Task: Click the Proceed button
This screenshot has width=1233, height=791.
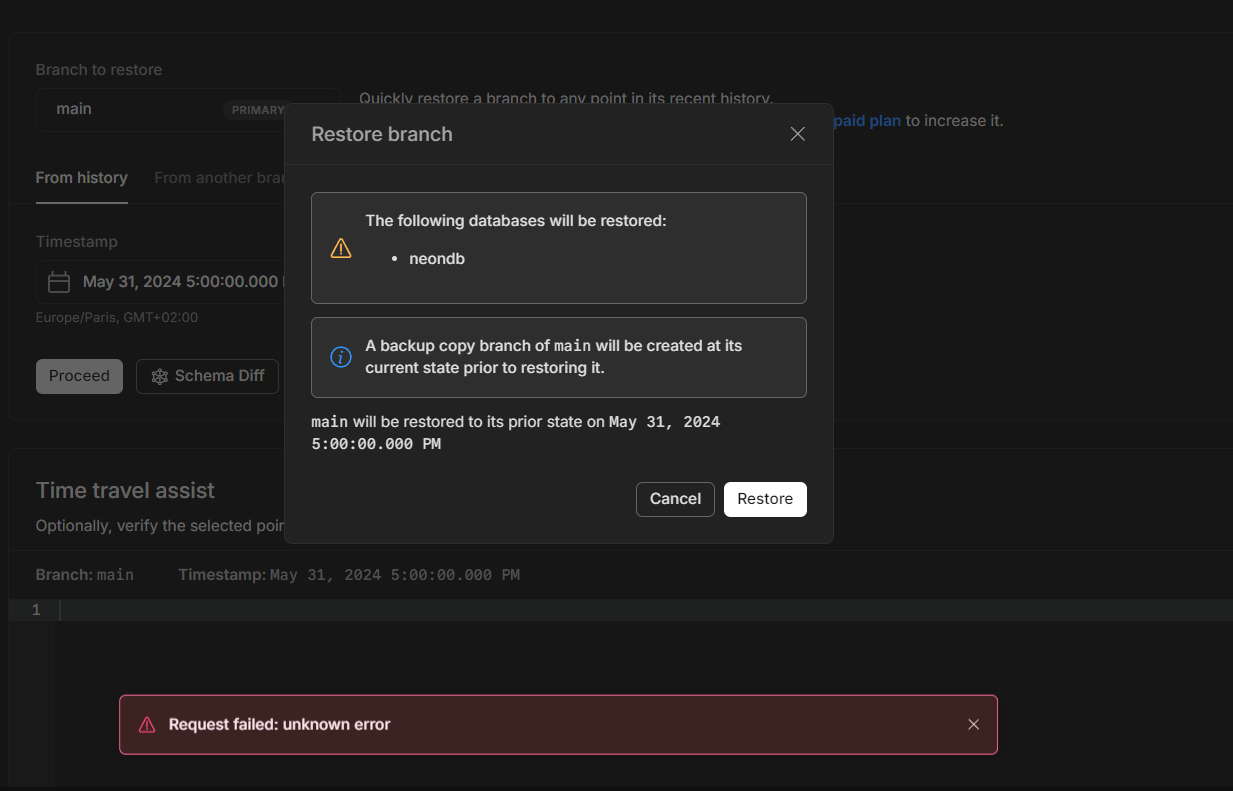Action: point(79,376)
